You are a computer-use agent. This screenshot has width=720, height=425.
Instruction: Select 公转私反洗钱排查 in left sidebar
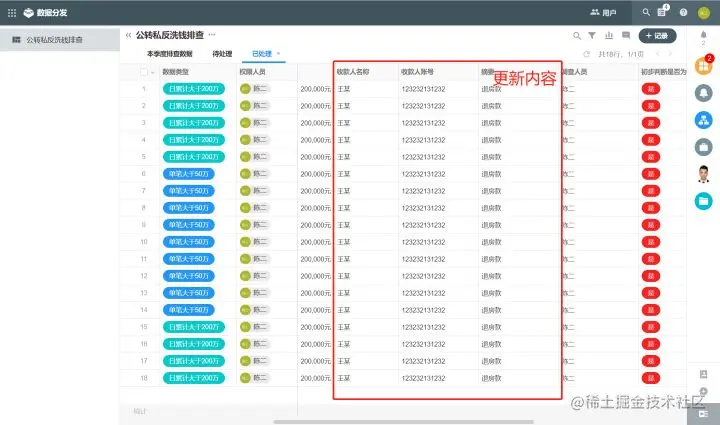click(x=60, y=40)
